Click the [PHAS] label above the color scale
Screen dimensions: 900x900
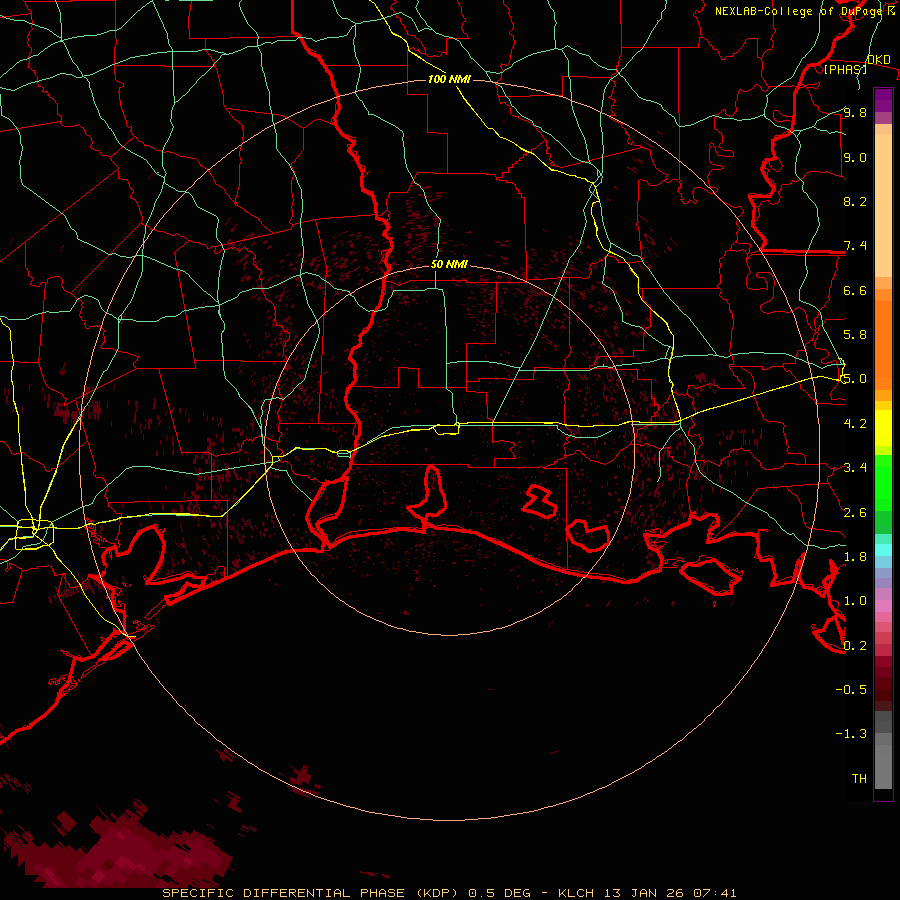pyautogui.click(x=845, y=69)
